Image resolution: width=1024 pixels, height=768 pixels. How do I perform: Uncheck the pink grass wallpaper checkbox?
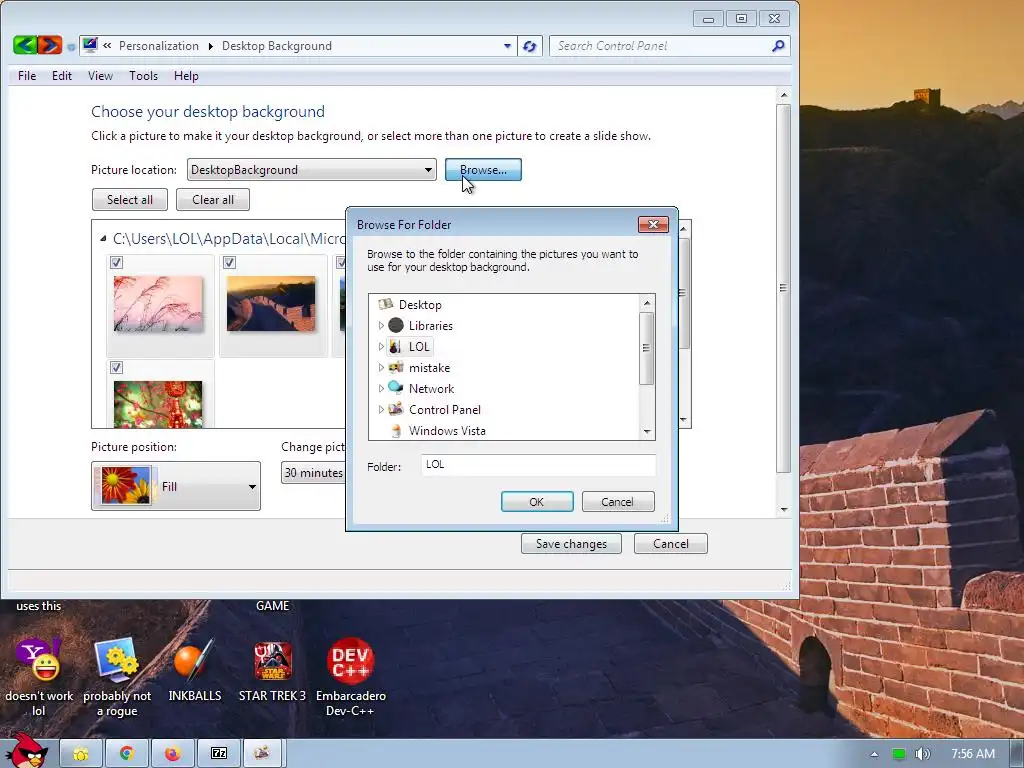[116, 263]
